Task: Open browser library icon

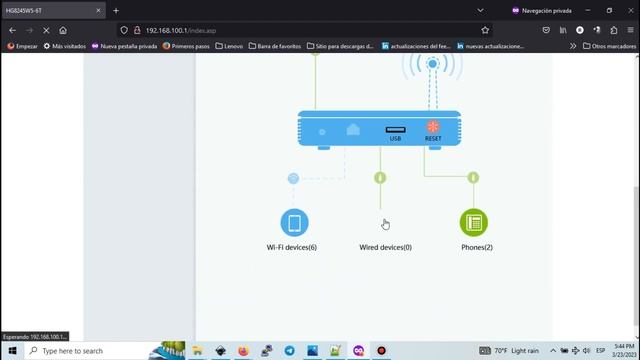Action: [x=563, y=30]
